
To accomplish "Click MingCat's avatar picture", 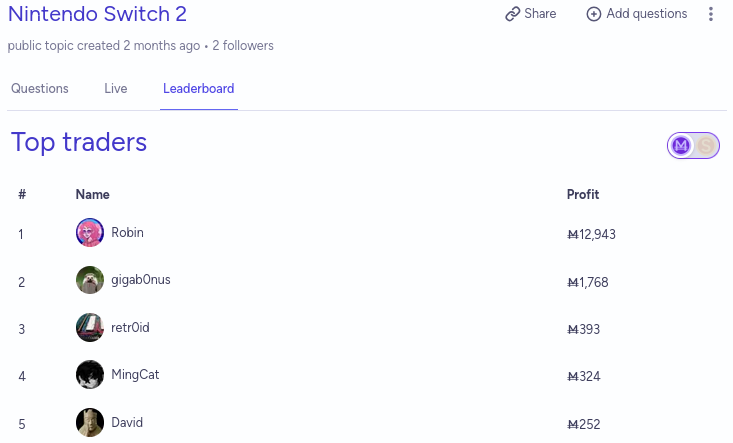I will (x=90, y=375).
